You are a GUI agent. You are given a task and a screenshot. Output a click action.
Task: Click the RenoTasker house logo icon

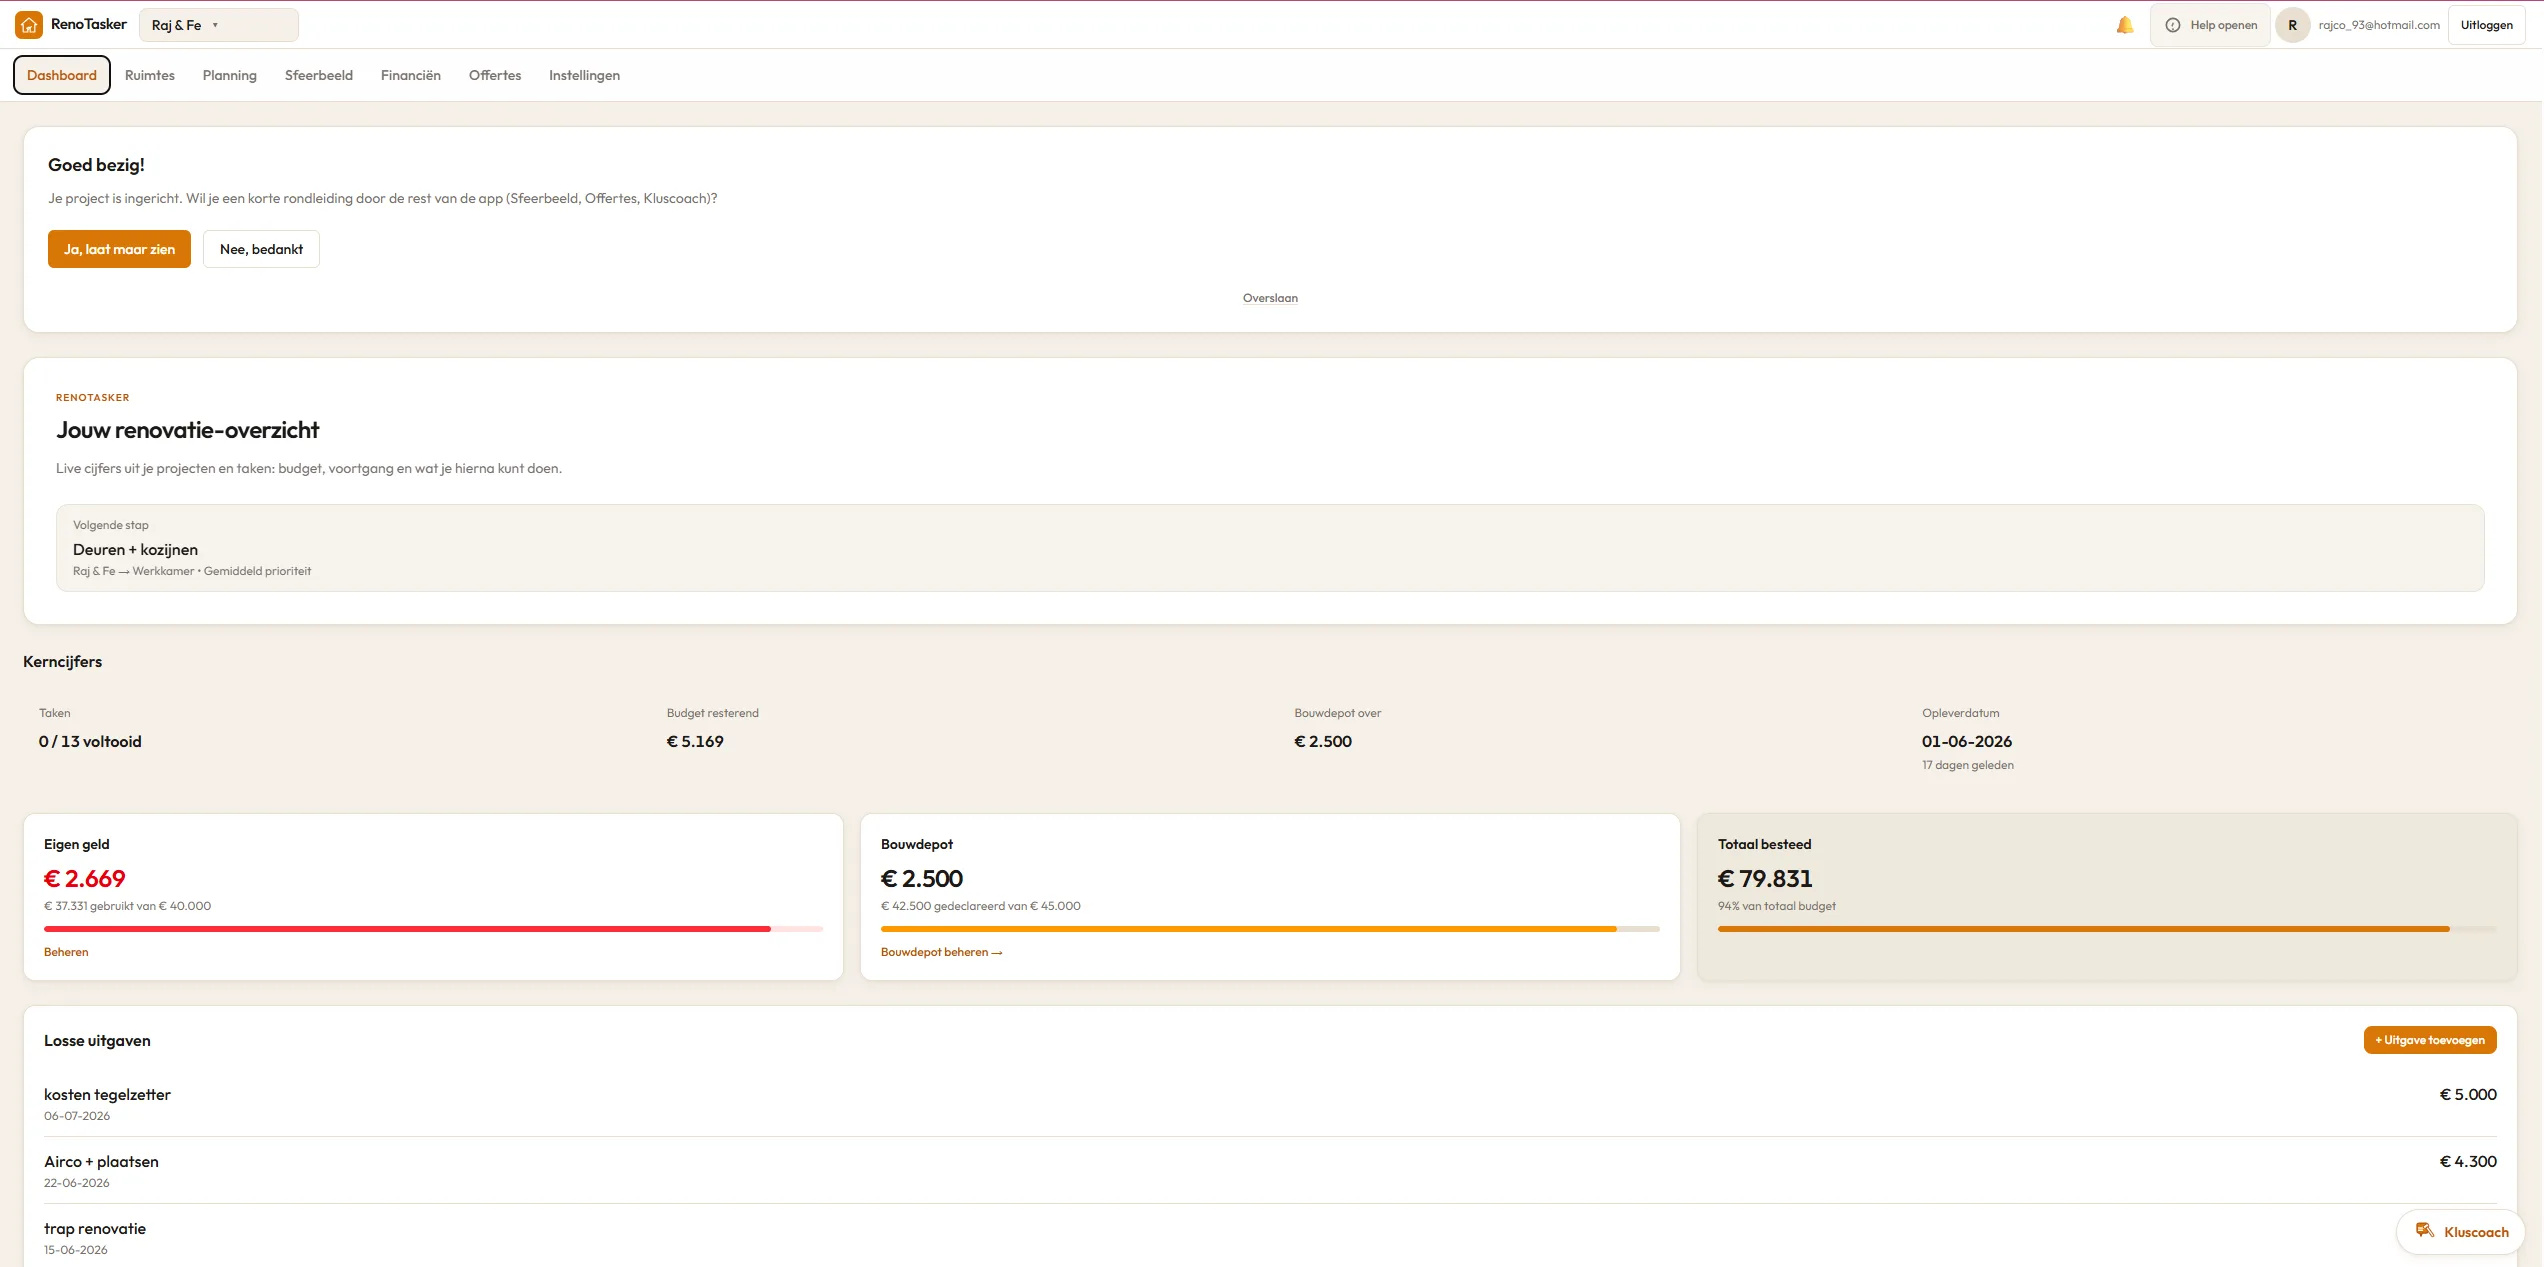click(x=29, y=25)
